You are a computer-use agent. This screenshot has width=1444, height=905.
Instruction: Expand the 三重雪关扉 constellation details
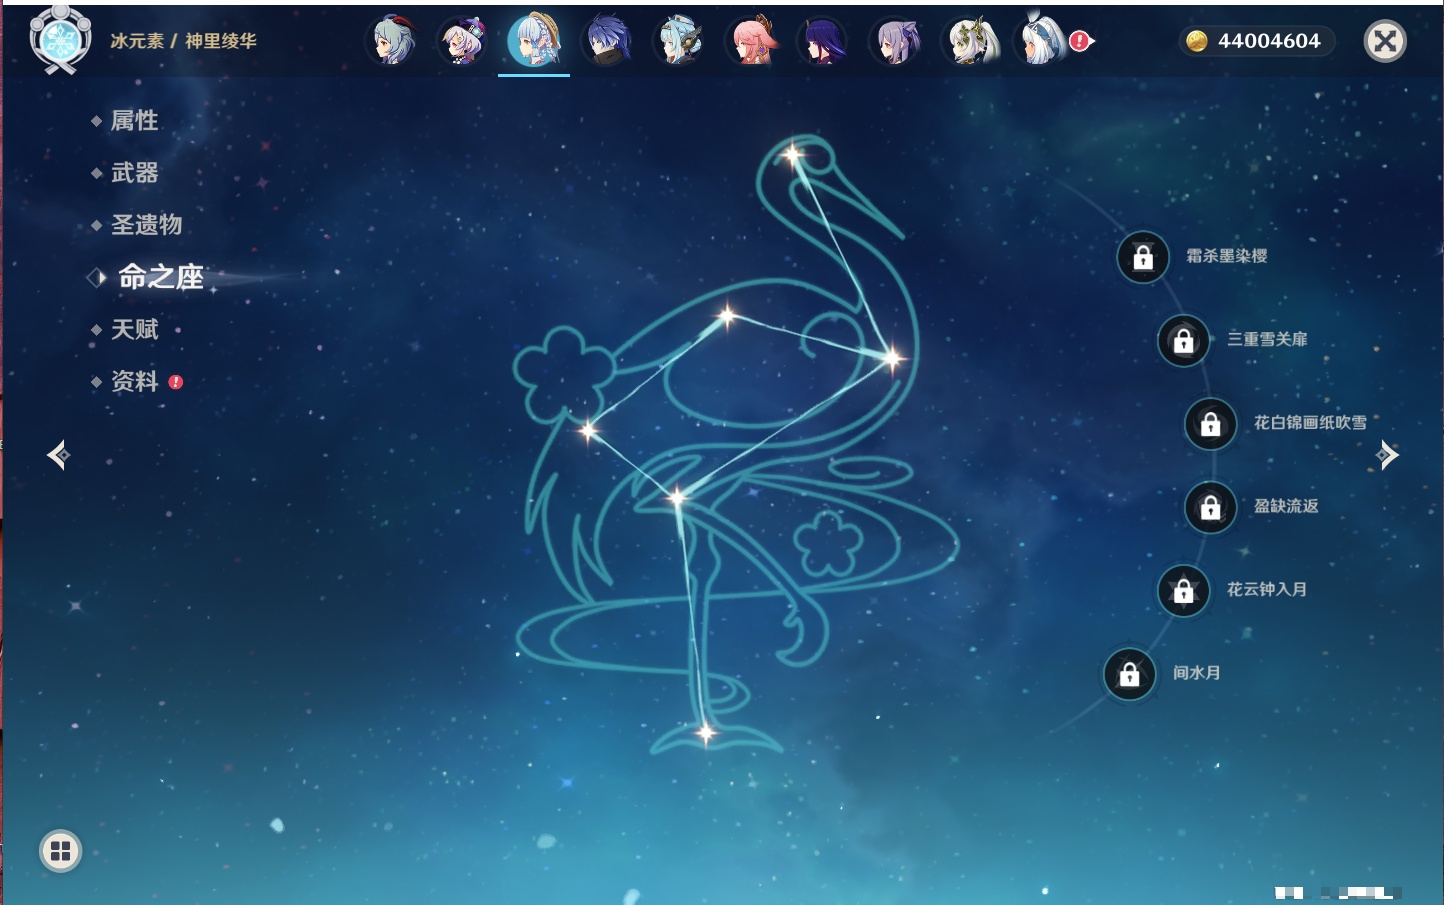[x=1266, y=340]
